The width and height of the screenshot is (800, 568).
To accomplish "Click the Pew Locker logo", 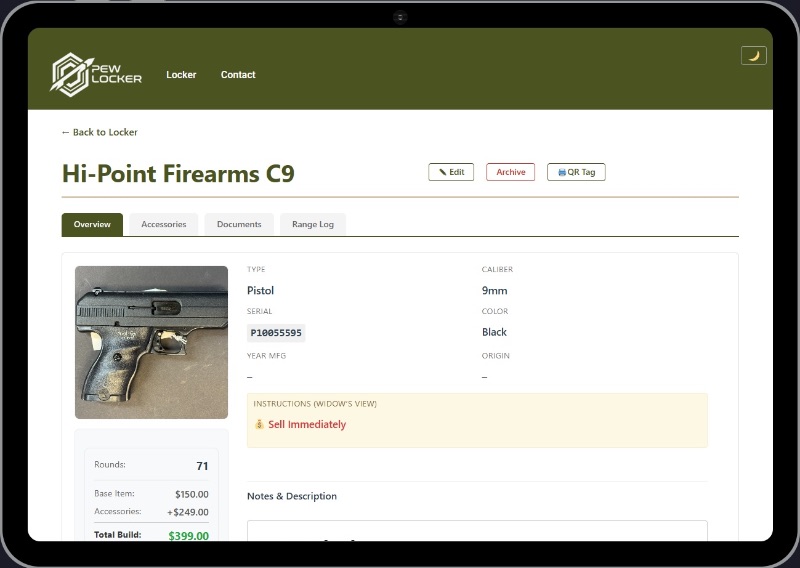I will point(97,75).
